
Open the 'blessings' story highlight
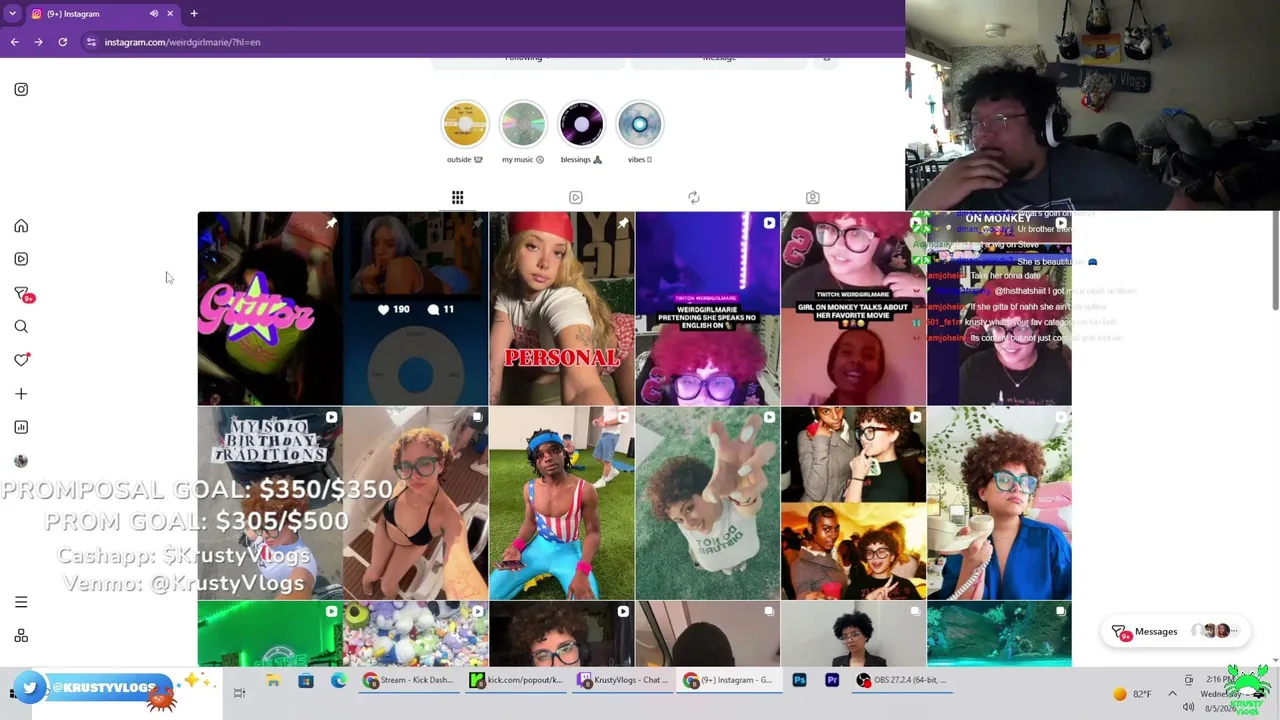point(581,125)
